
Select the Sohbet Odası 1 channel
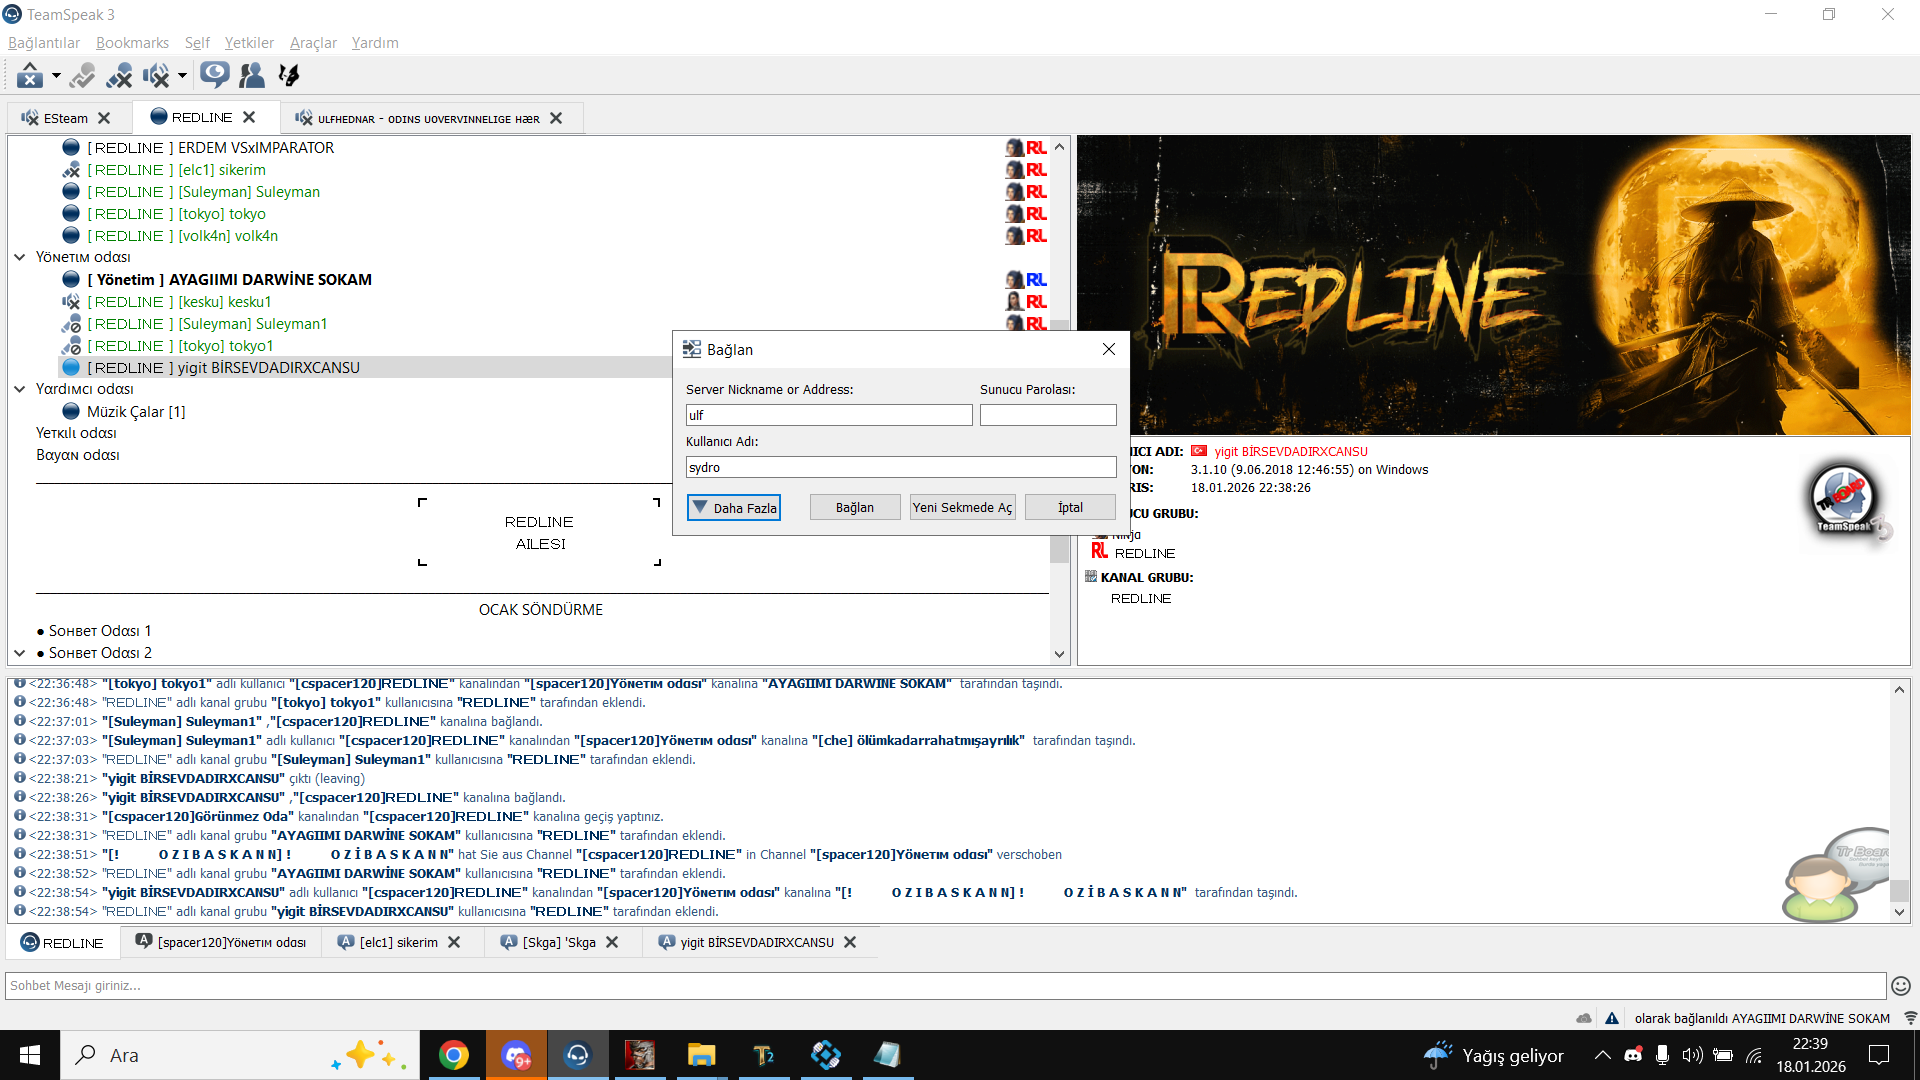[100, 631]
